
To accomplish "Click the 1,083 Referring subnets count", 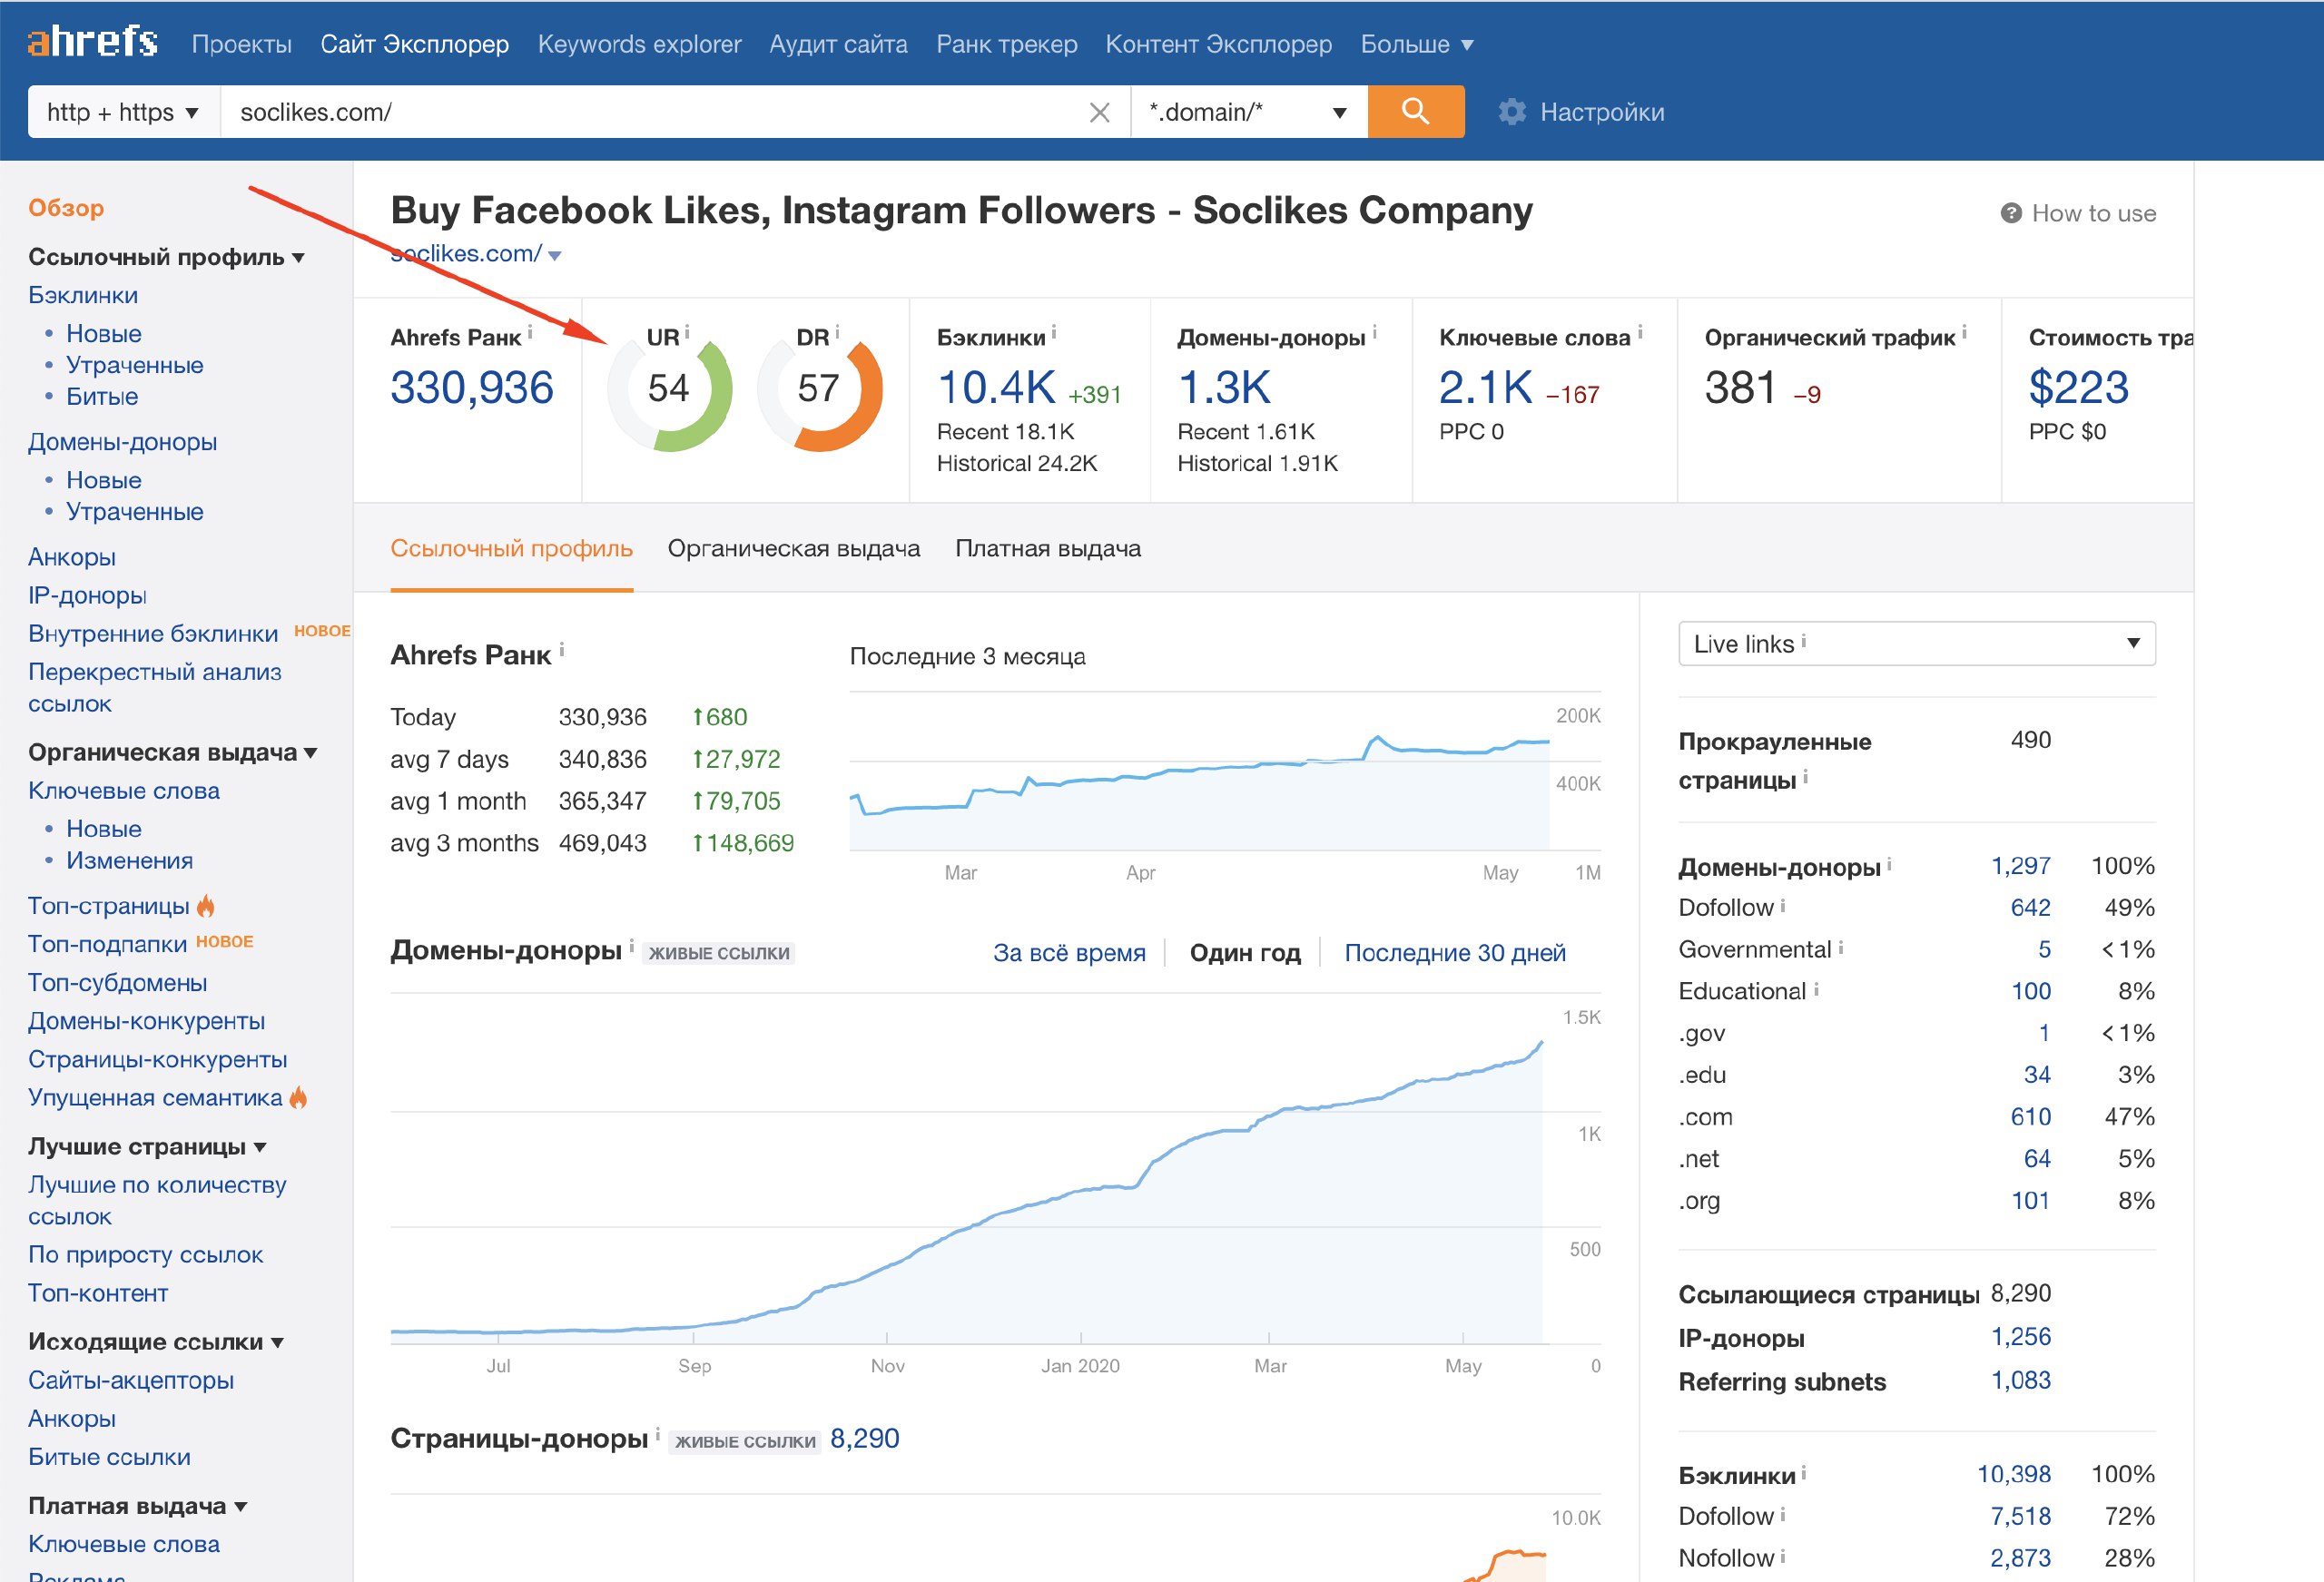I will [2020, 1380].
